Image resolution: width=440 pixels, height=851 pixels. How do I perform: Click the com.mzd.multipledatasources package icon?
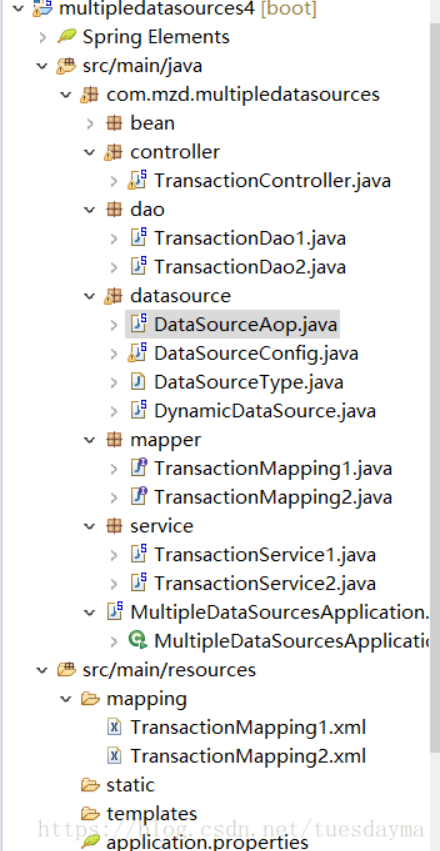90,94
